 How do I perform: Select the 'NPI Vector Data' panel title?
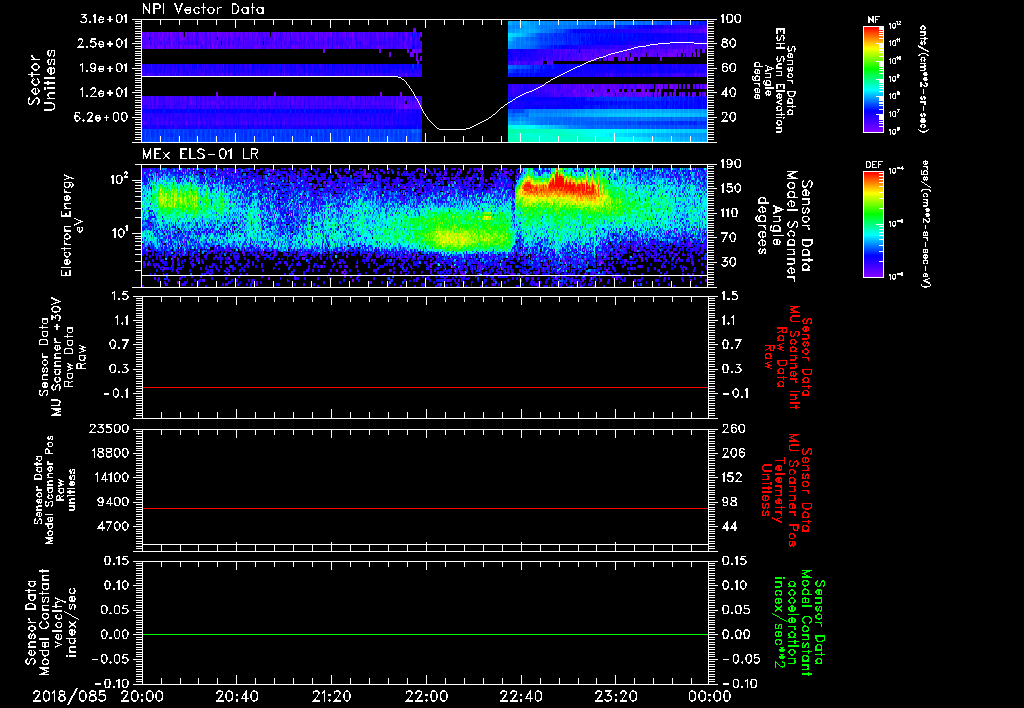point(203,9)
